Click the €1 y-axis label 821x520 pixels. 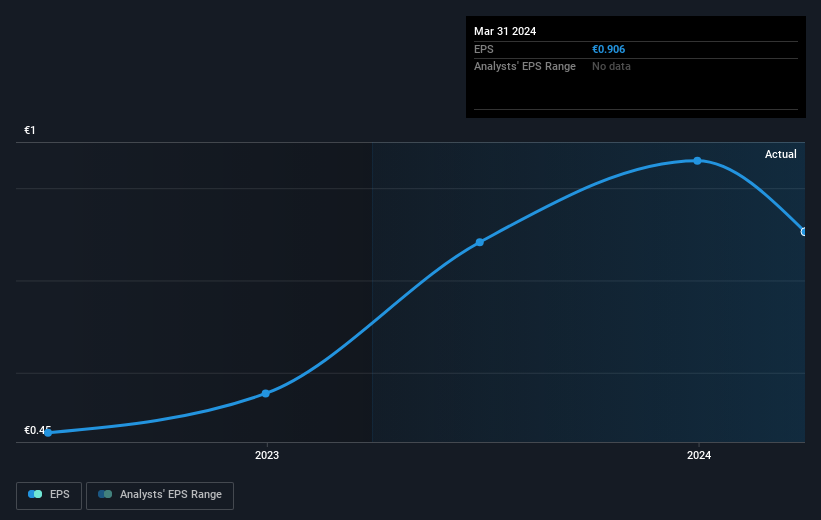[x=30, y=130]
